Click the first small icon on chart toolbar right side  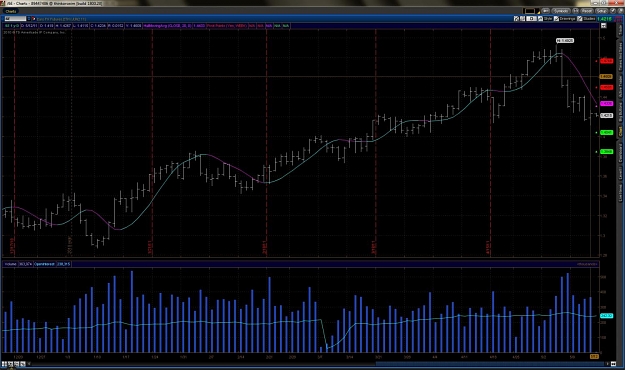click(516, 19)
